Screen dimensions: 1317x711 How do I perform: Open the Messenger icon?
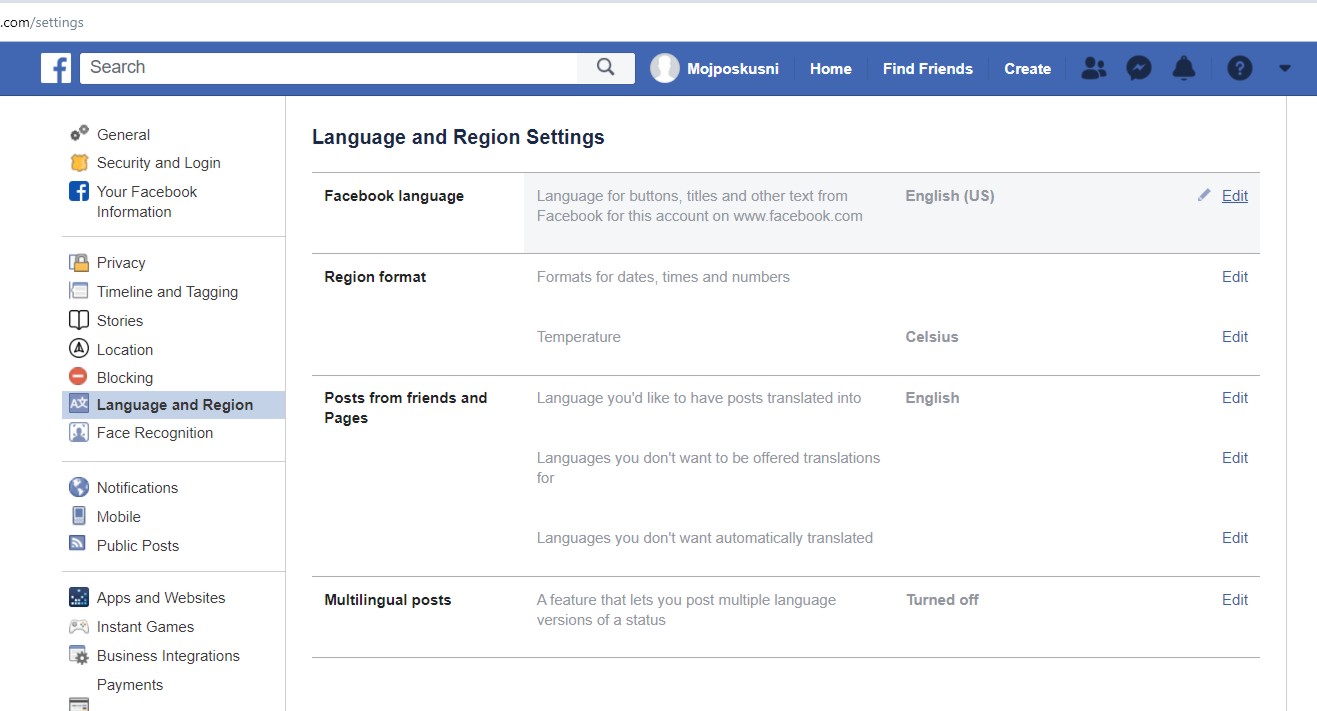(1138, 68)
